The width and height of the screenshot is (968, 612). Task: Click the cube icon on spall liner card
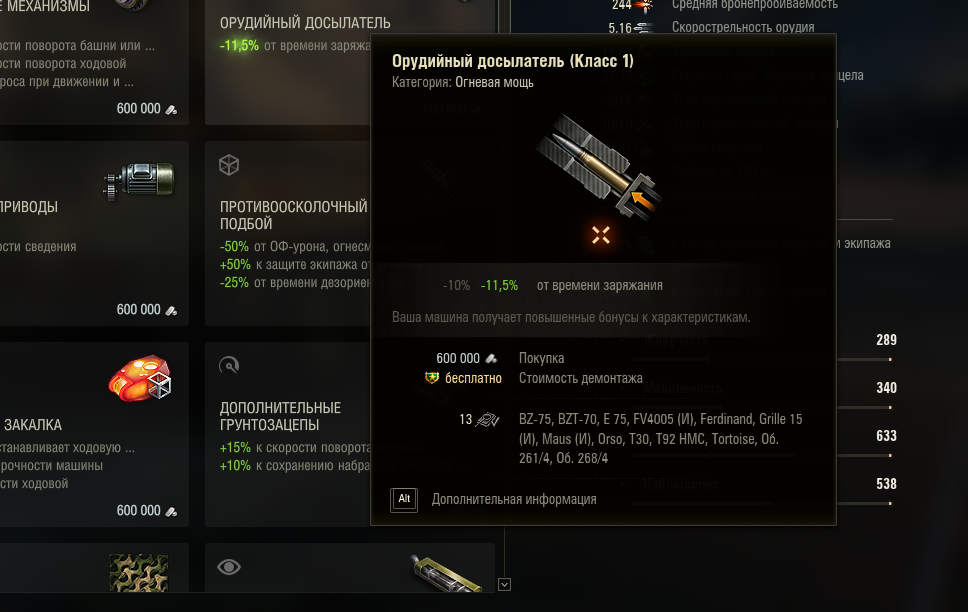click(229, 165)
